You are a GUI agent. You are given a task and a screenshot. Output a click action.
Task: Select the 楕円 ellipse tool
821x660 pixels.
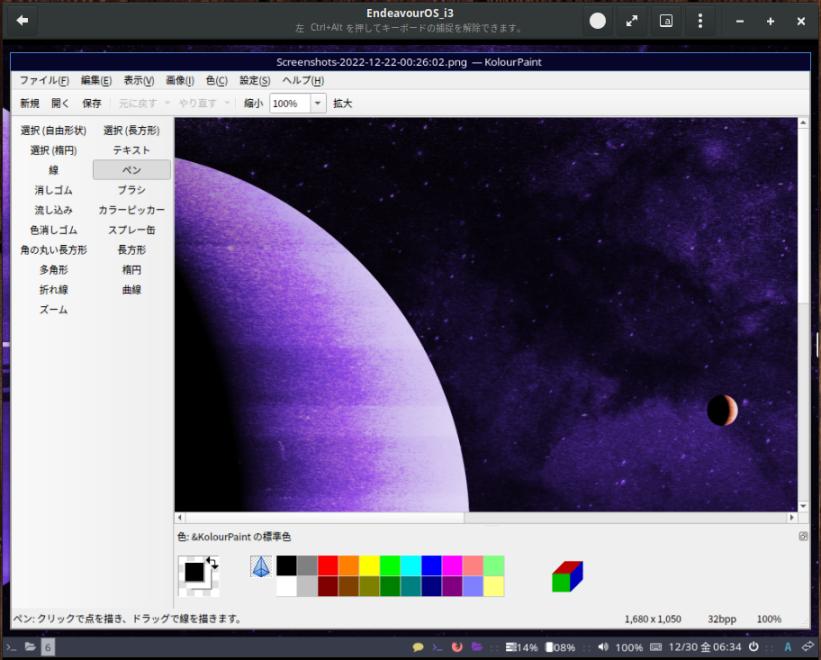131,270
